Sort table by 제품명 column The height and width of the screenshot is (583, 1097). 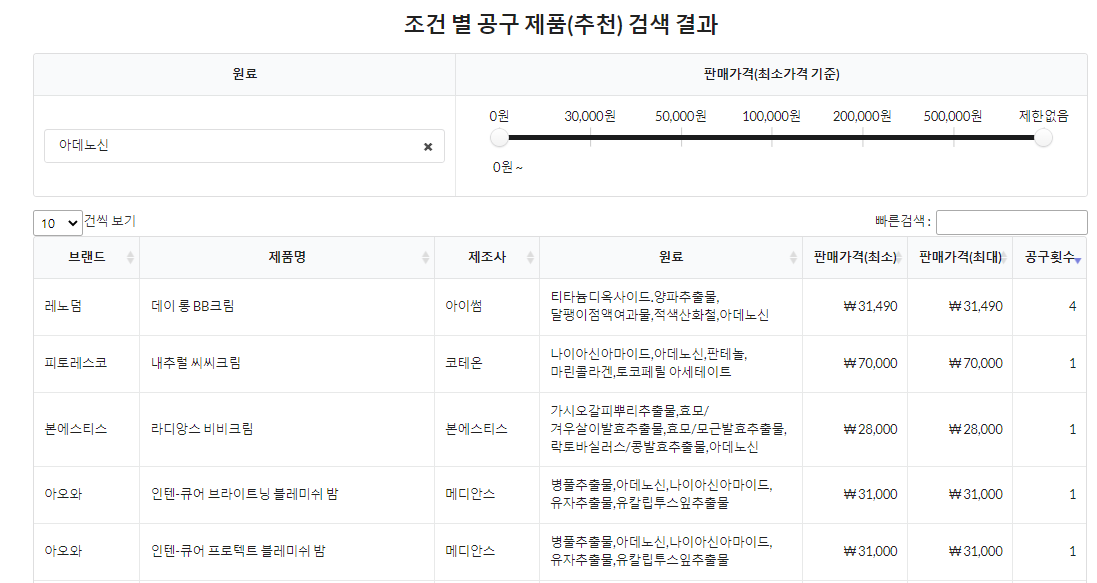tap(287, 258)
